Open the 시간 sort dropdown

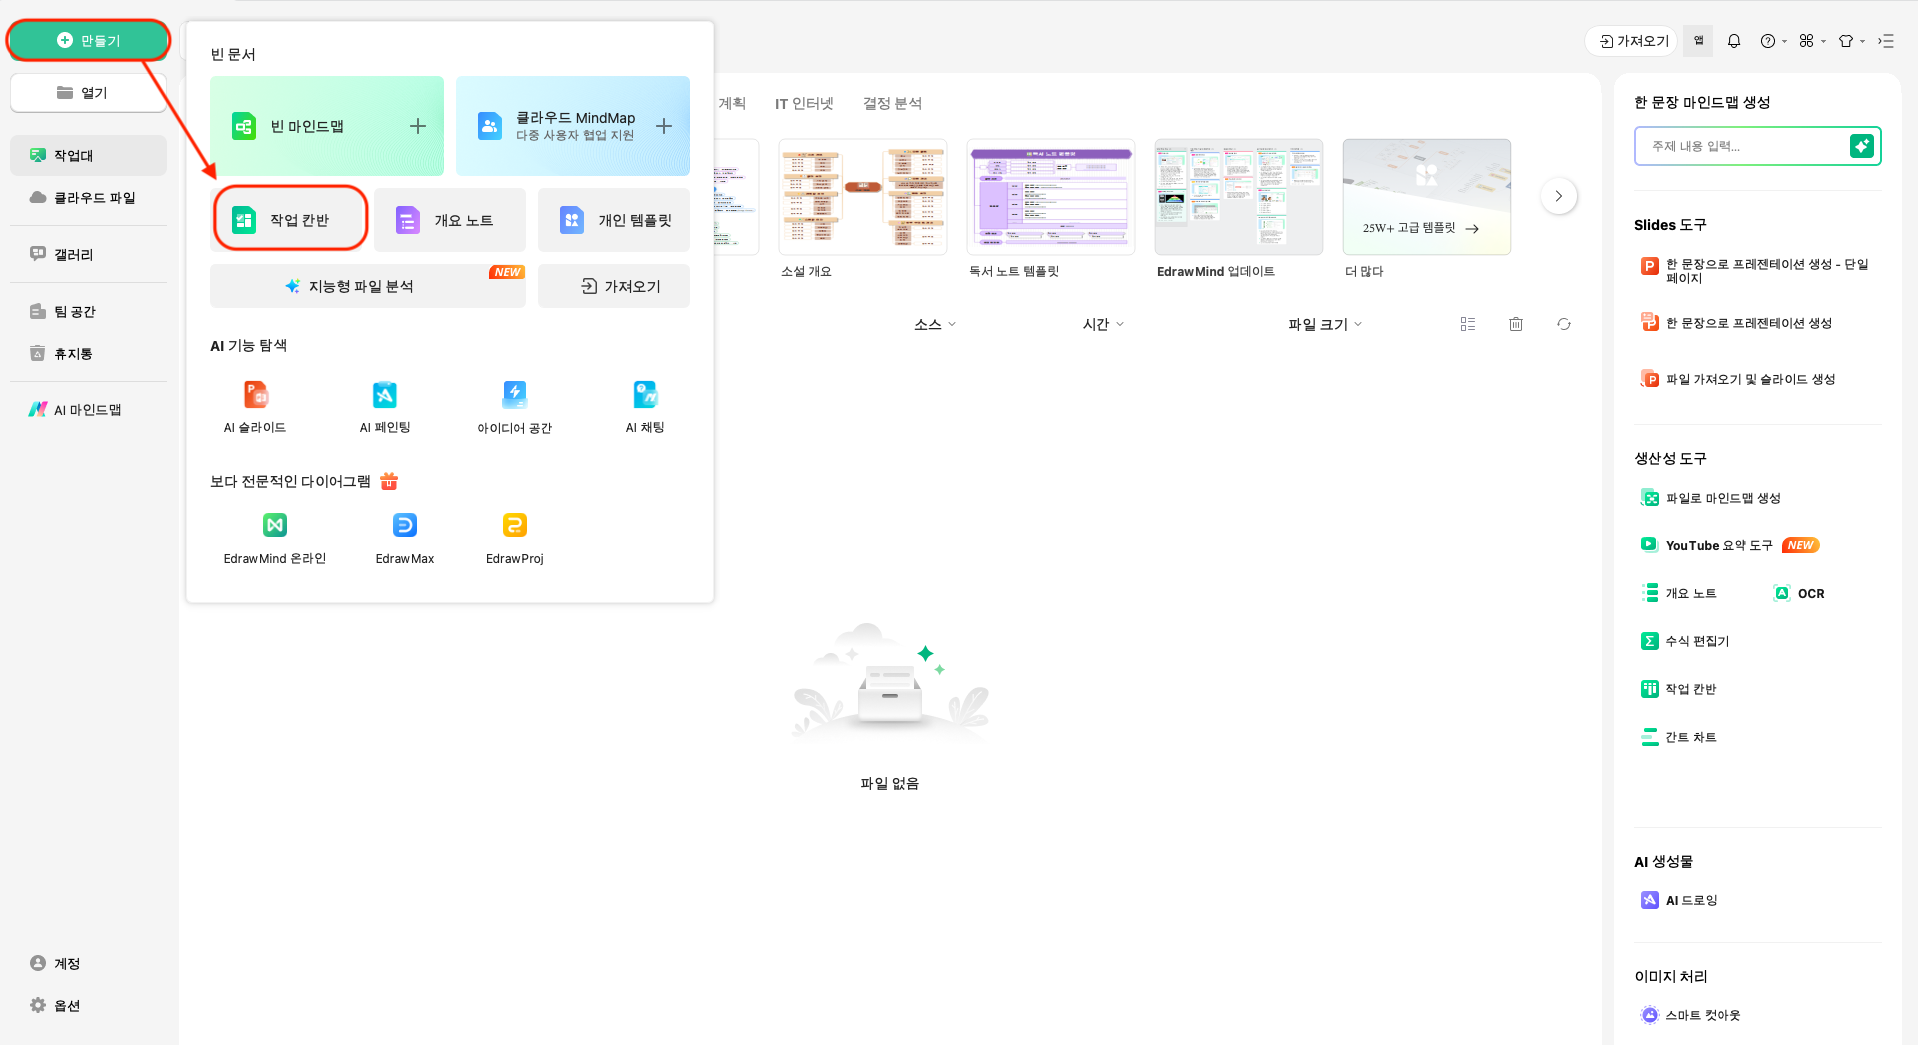click(x=1102, y=324)
